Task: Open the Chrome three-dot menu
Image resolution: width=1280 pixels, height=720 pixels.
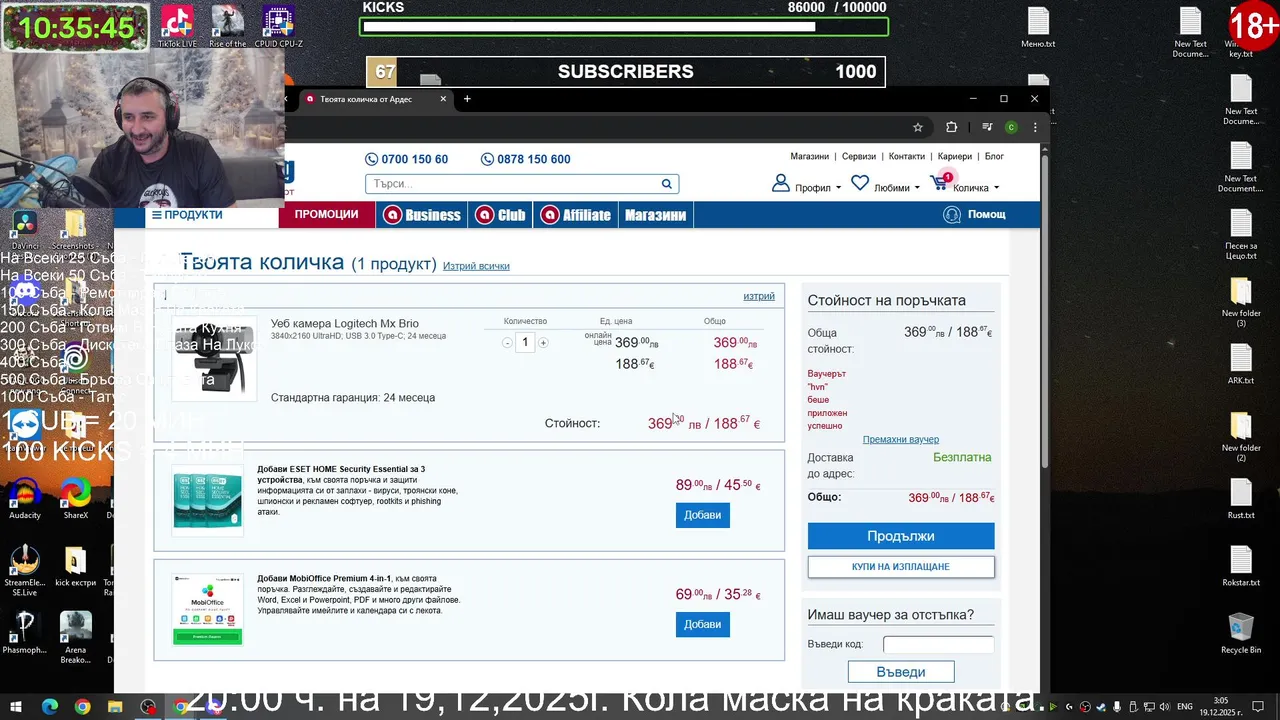Action: click(1035, 127)
